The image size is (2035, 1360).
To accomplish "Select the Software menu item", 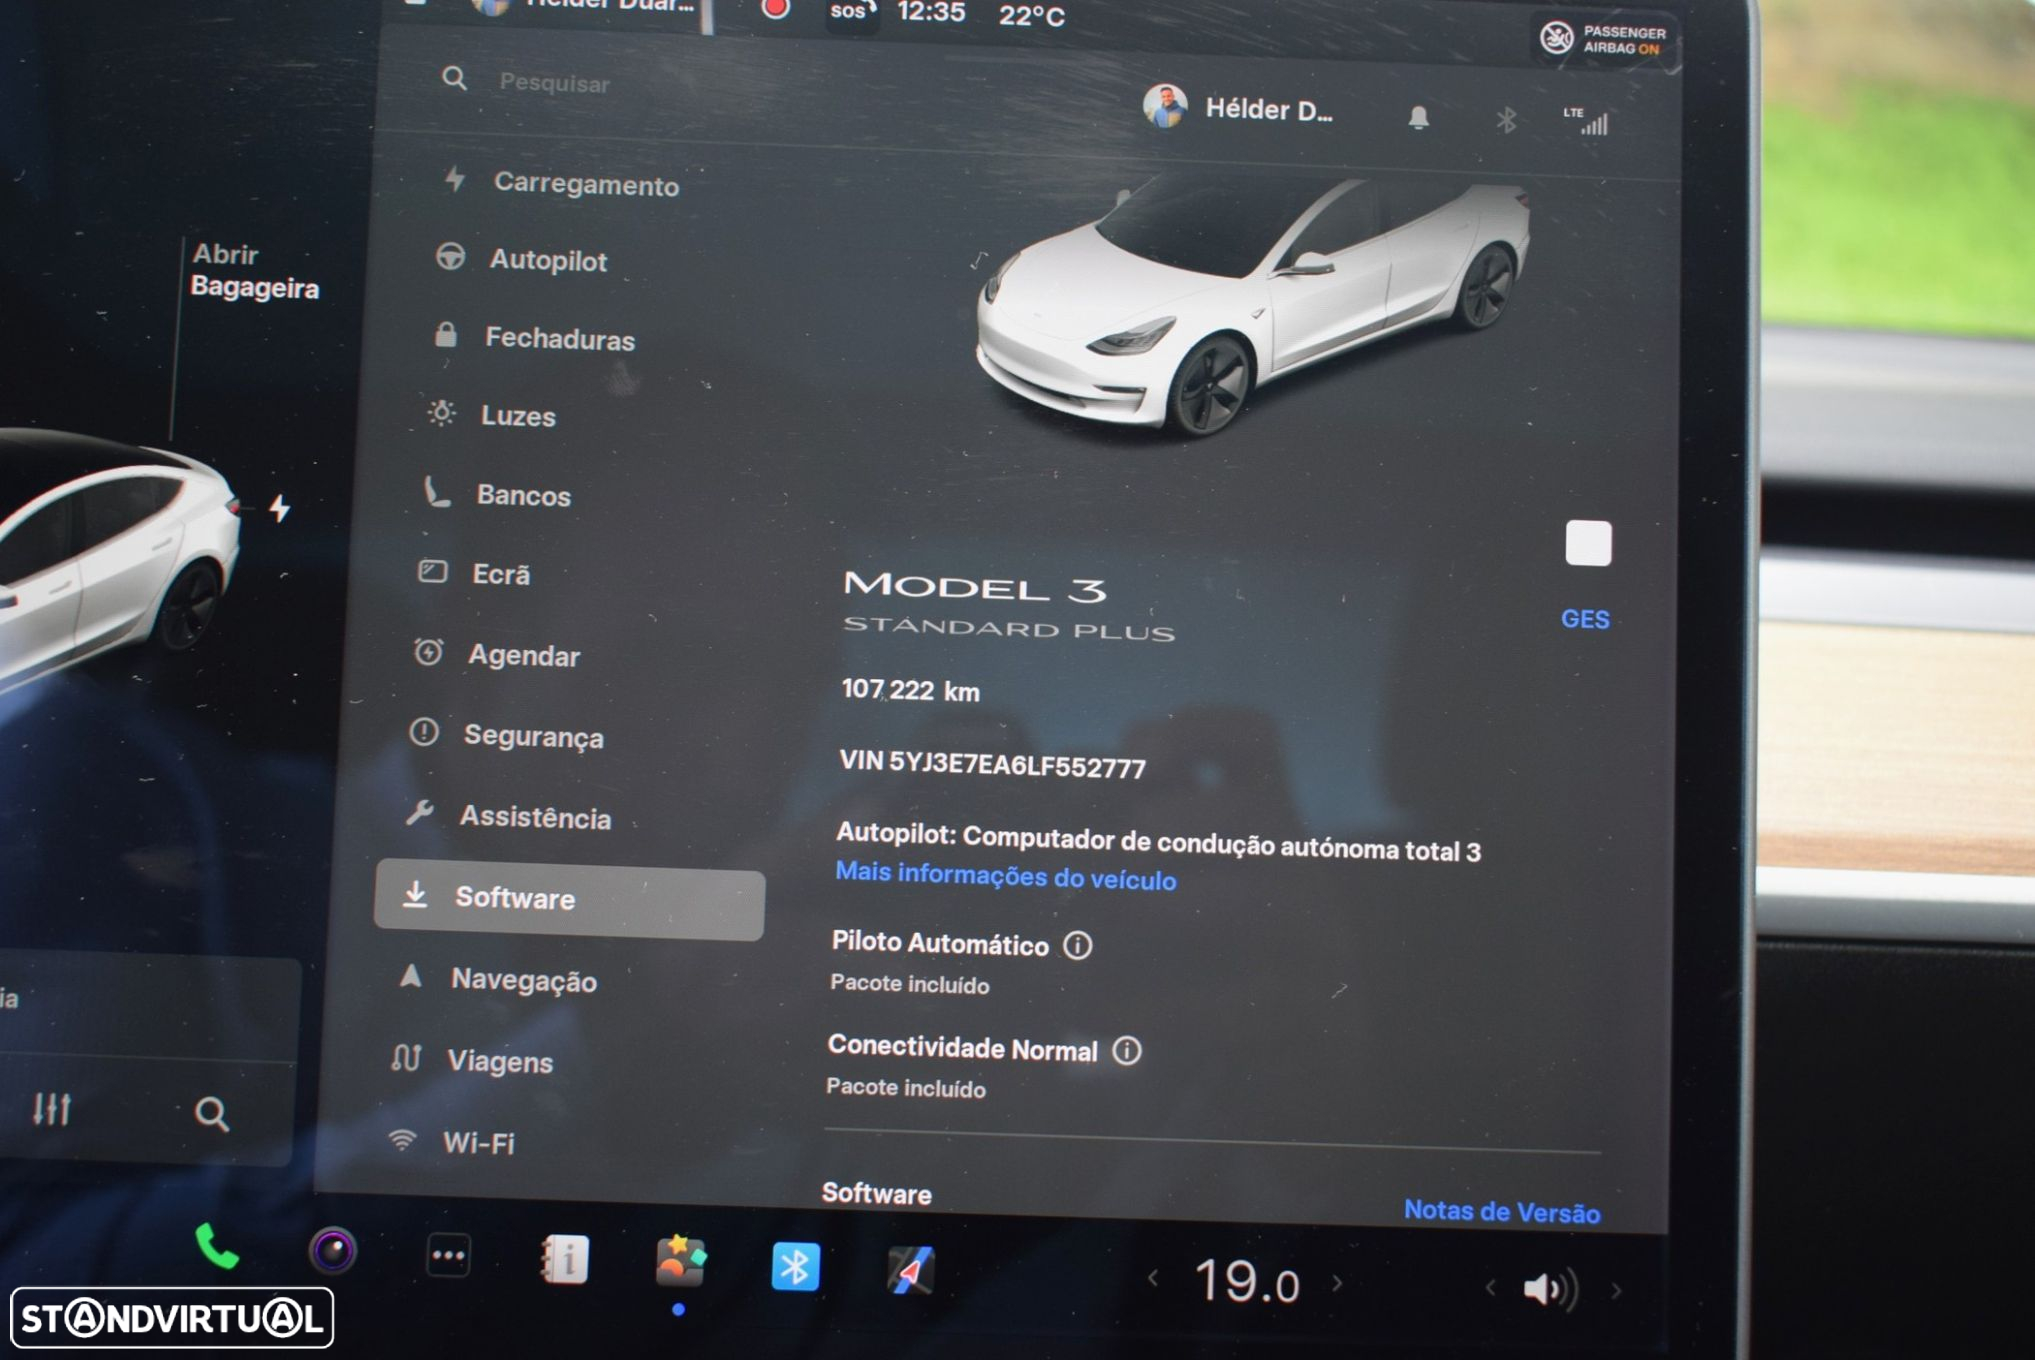I will click(570, 898).
